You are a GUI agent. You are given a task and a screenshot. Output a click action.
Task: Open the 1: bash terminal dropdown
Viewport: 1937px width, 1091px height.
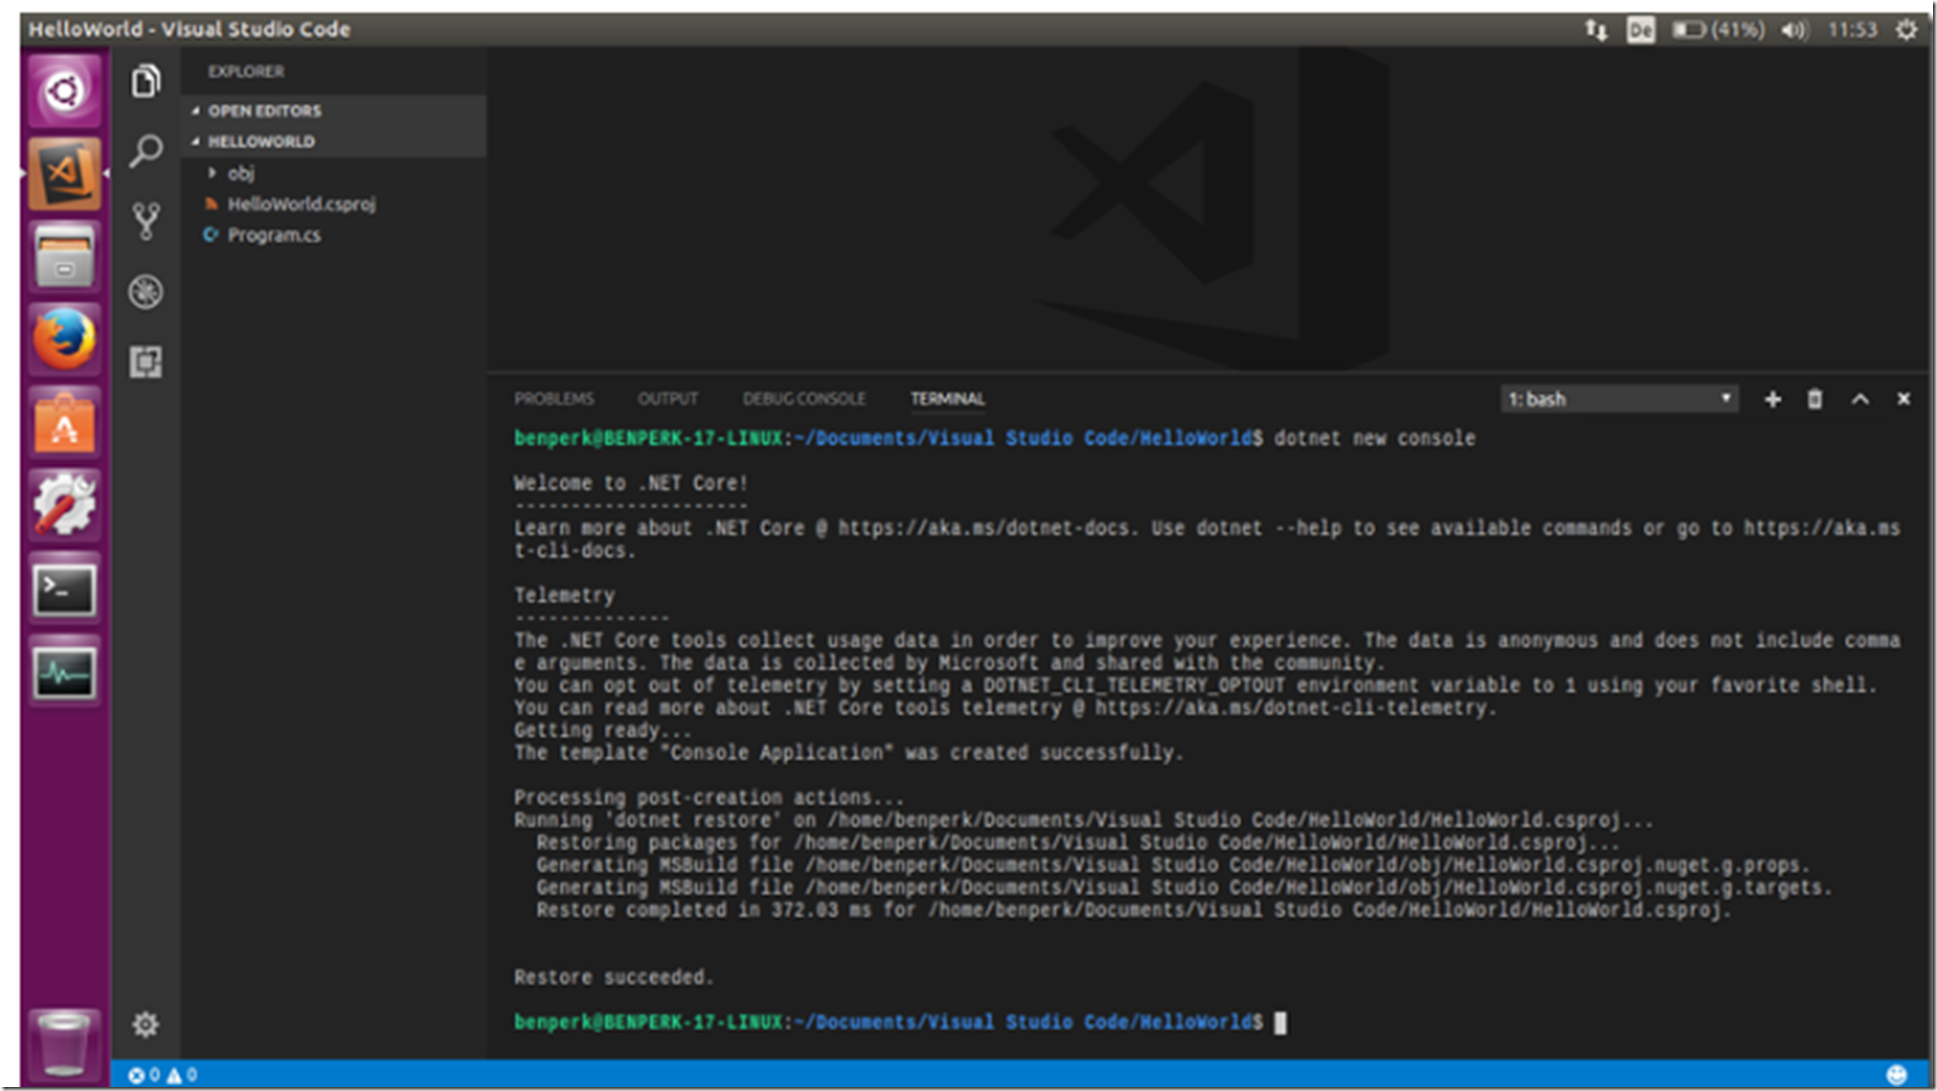click(1619, 399)
